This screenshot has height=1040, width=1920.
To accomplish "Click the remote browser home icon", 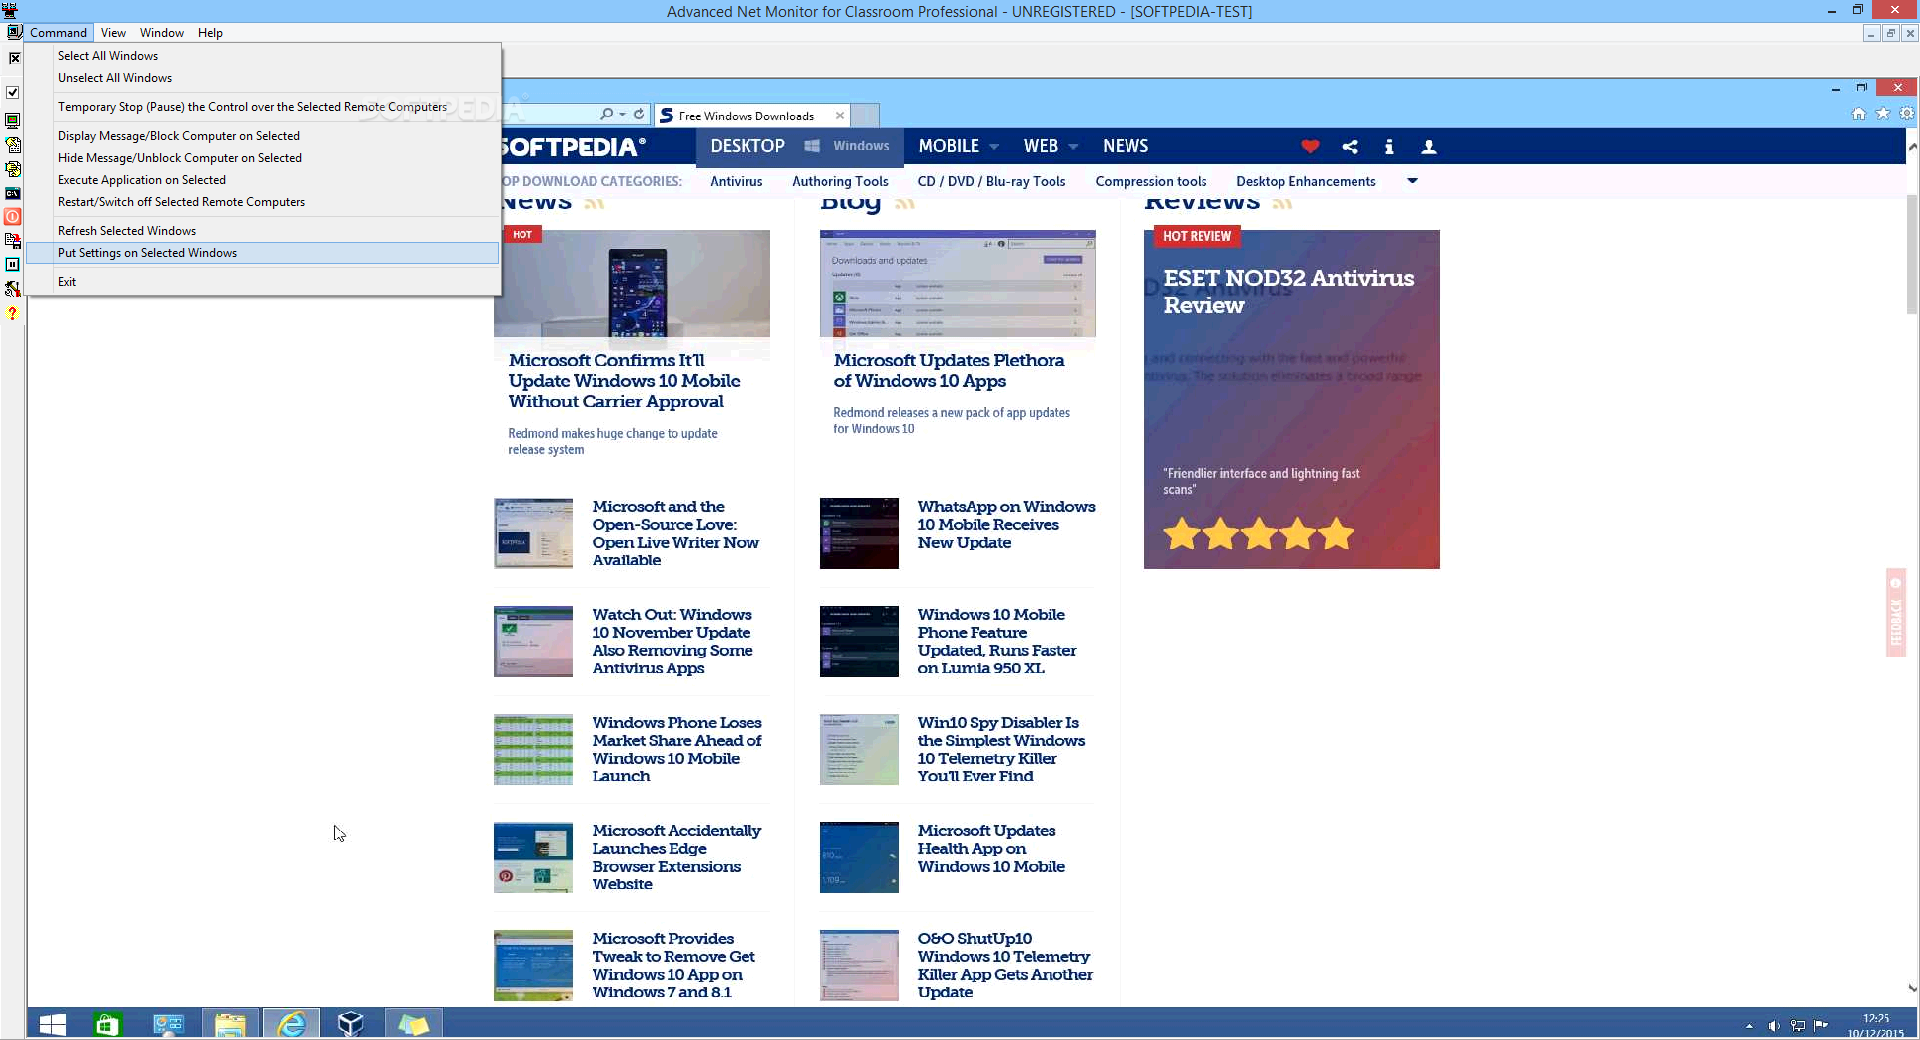I will (x=1858, y=114).
